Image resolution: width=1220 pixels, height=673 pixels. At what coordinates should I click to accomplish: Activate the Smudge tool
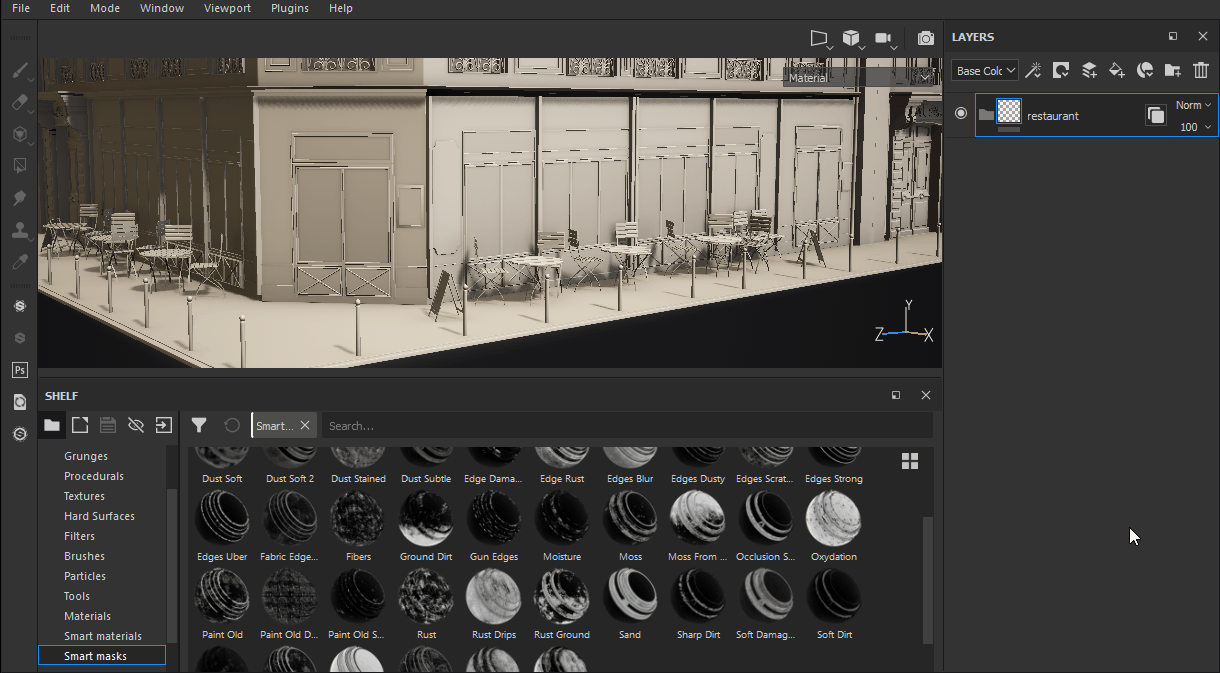point(19,198)
